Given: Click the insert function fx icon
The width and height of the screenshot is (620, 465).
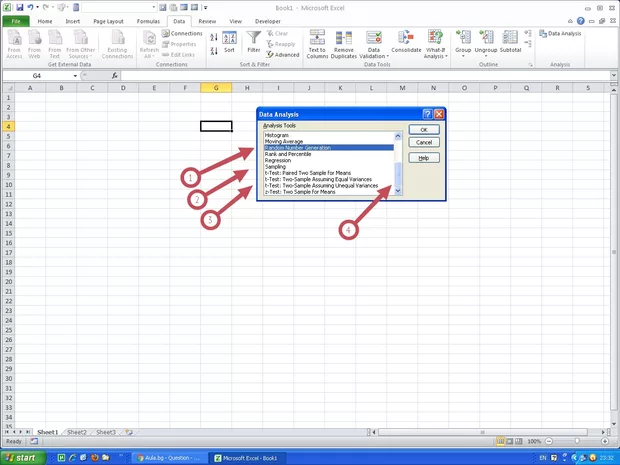Looking at the screenshot, I should pyautogui.click(x=115, y=75).
